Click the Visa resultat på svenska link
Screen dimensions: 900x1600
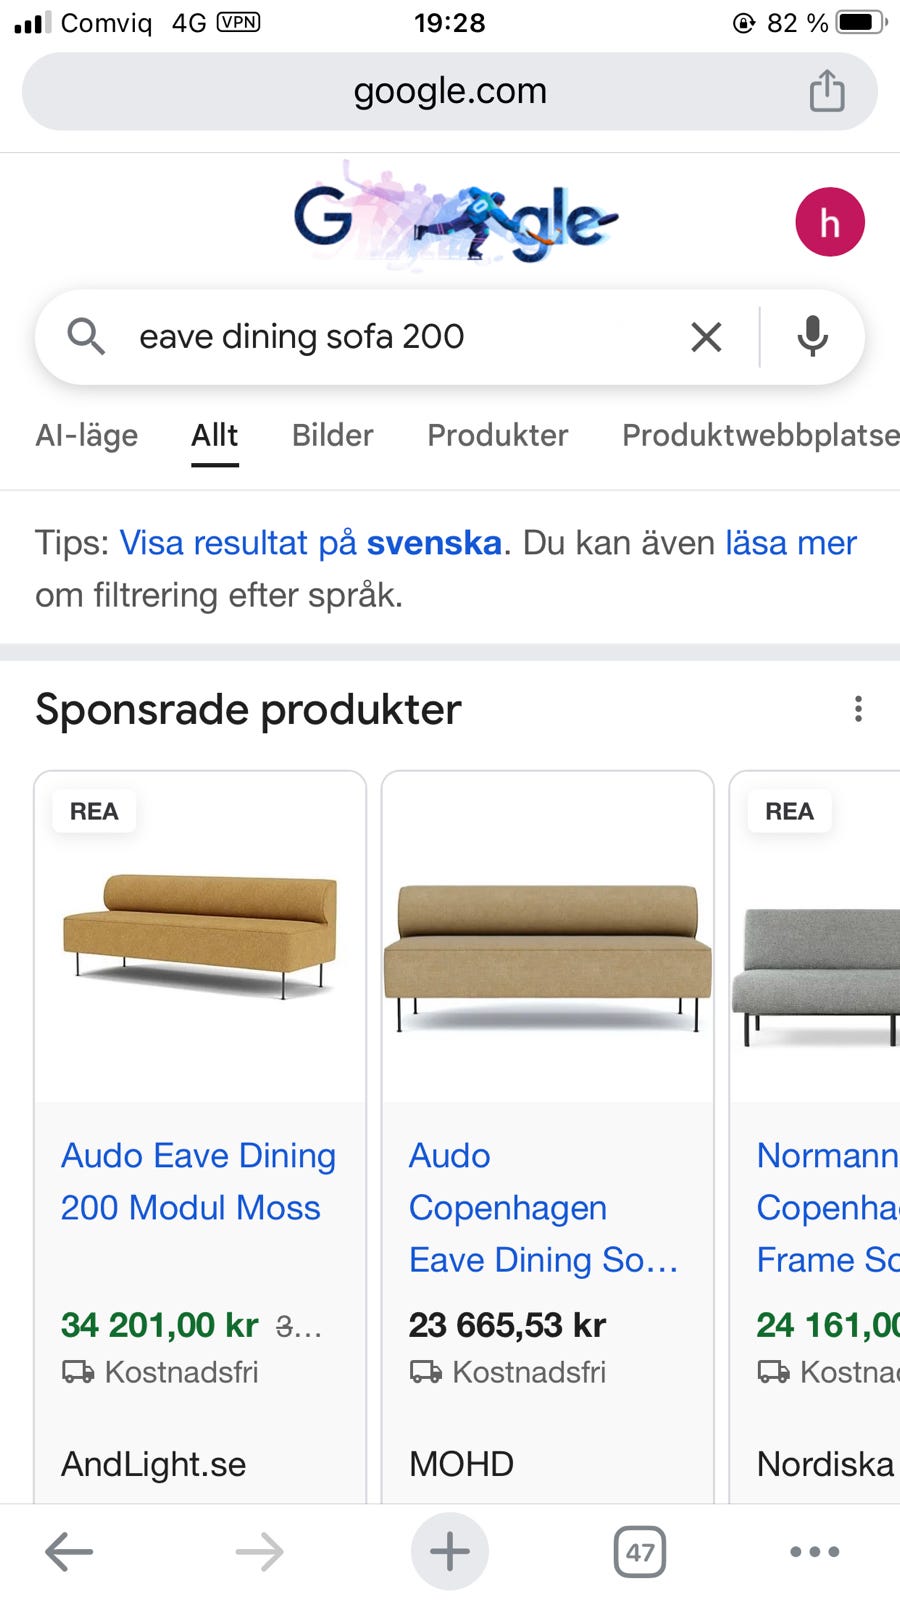pos(310,543)
